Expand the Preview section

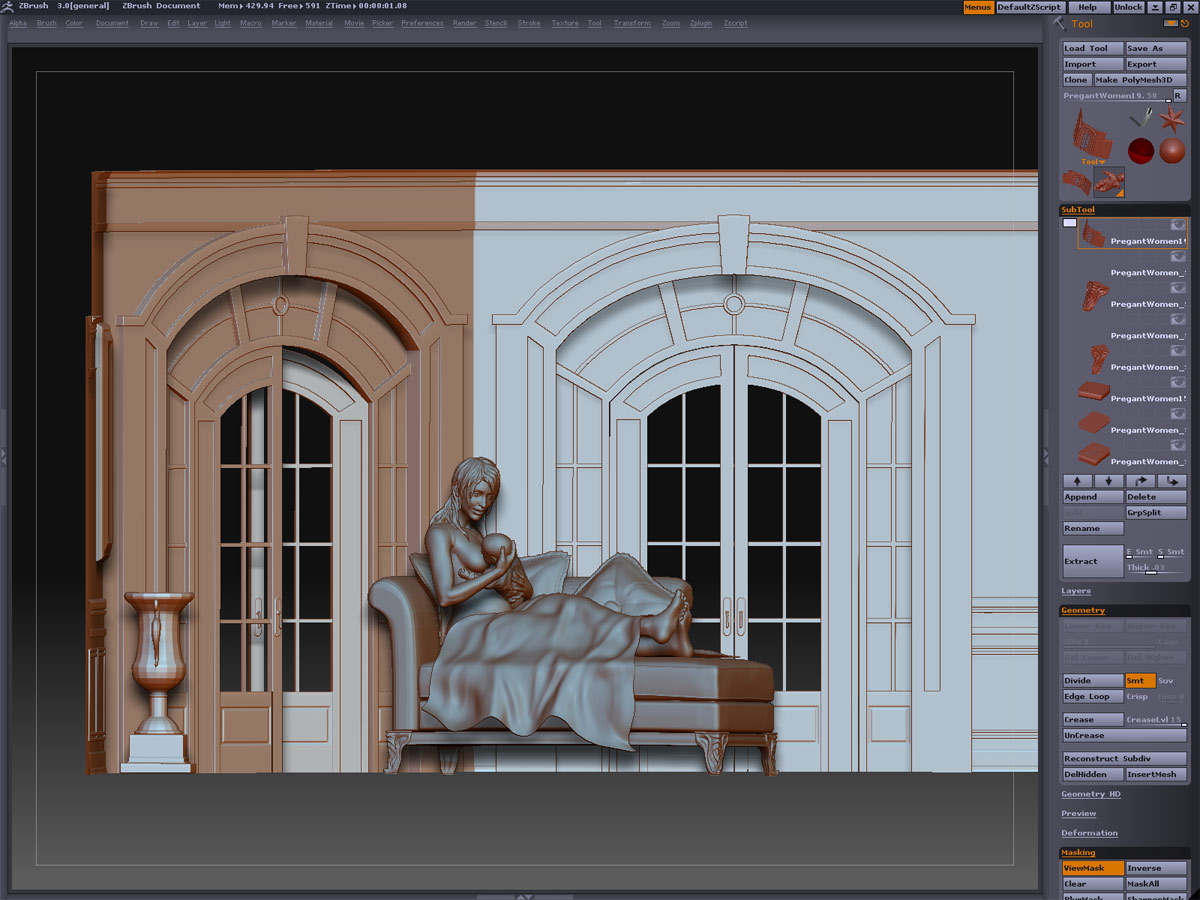click(1079, 813)
